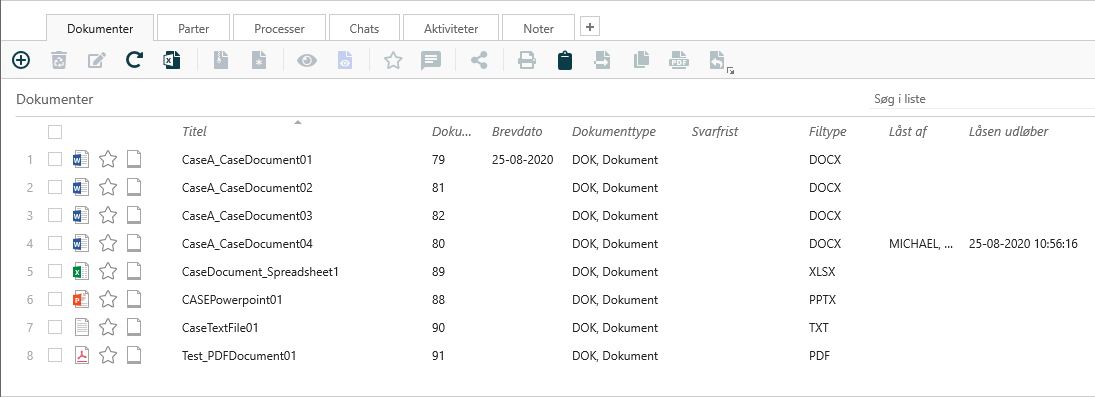Click the share icon in toolbar

tap(479, 60)
